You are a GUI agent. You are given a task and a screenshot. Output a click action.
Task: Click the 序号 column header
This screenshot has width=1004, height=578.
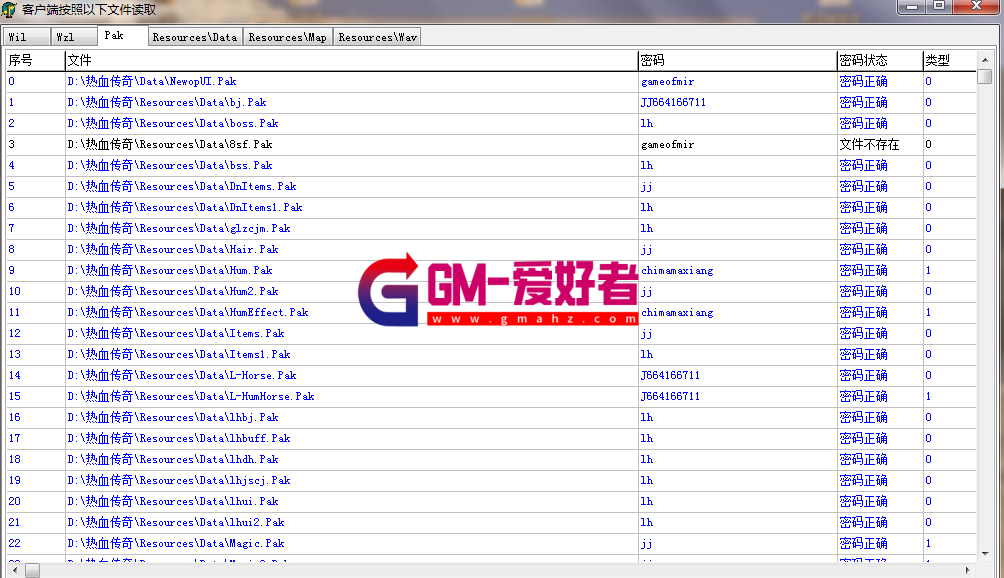(x=21, y=61)
